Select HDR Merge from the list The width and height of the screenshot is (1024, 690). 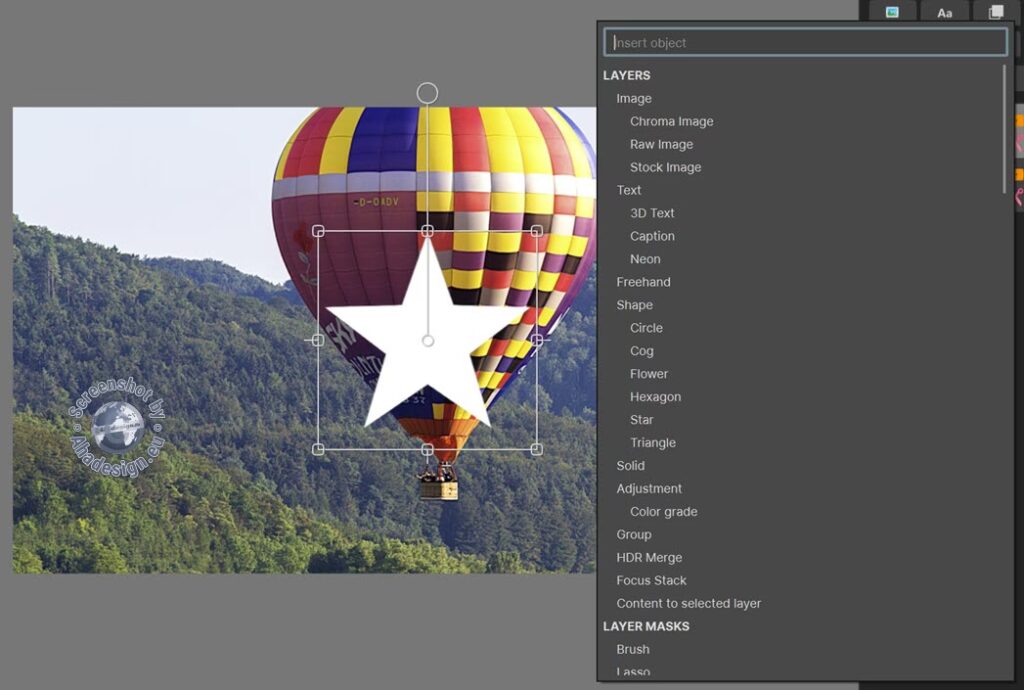pyautogui.click(x=649, y=558)
